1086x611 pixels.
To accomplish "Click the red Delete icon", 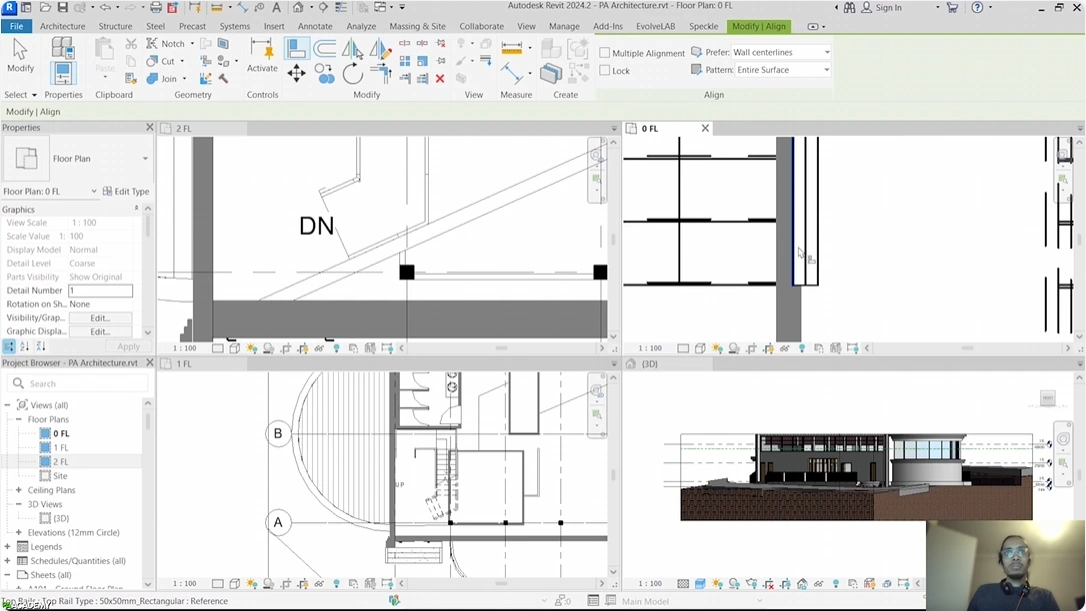I will pos(440,78).
